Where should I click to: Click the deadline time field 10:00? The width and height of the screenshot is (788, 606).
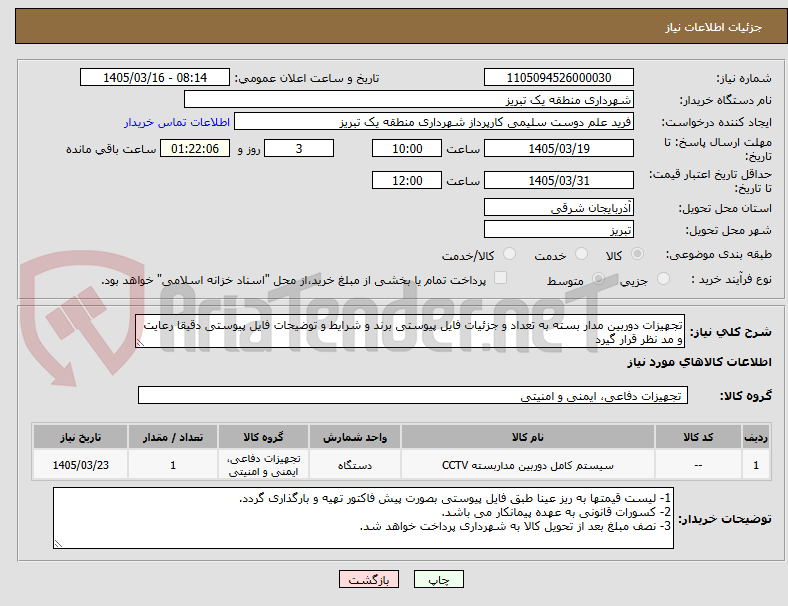407,149
